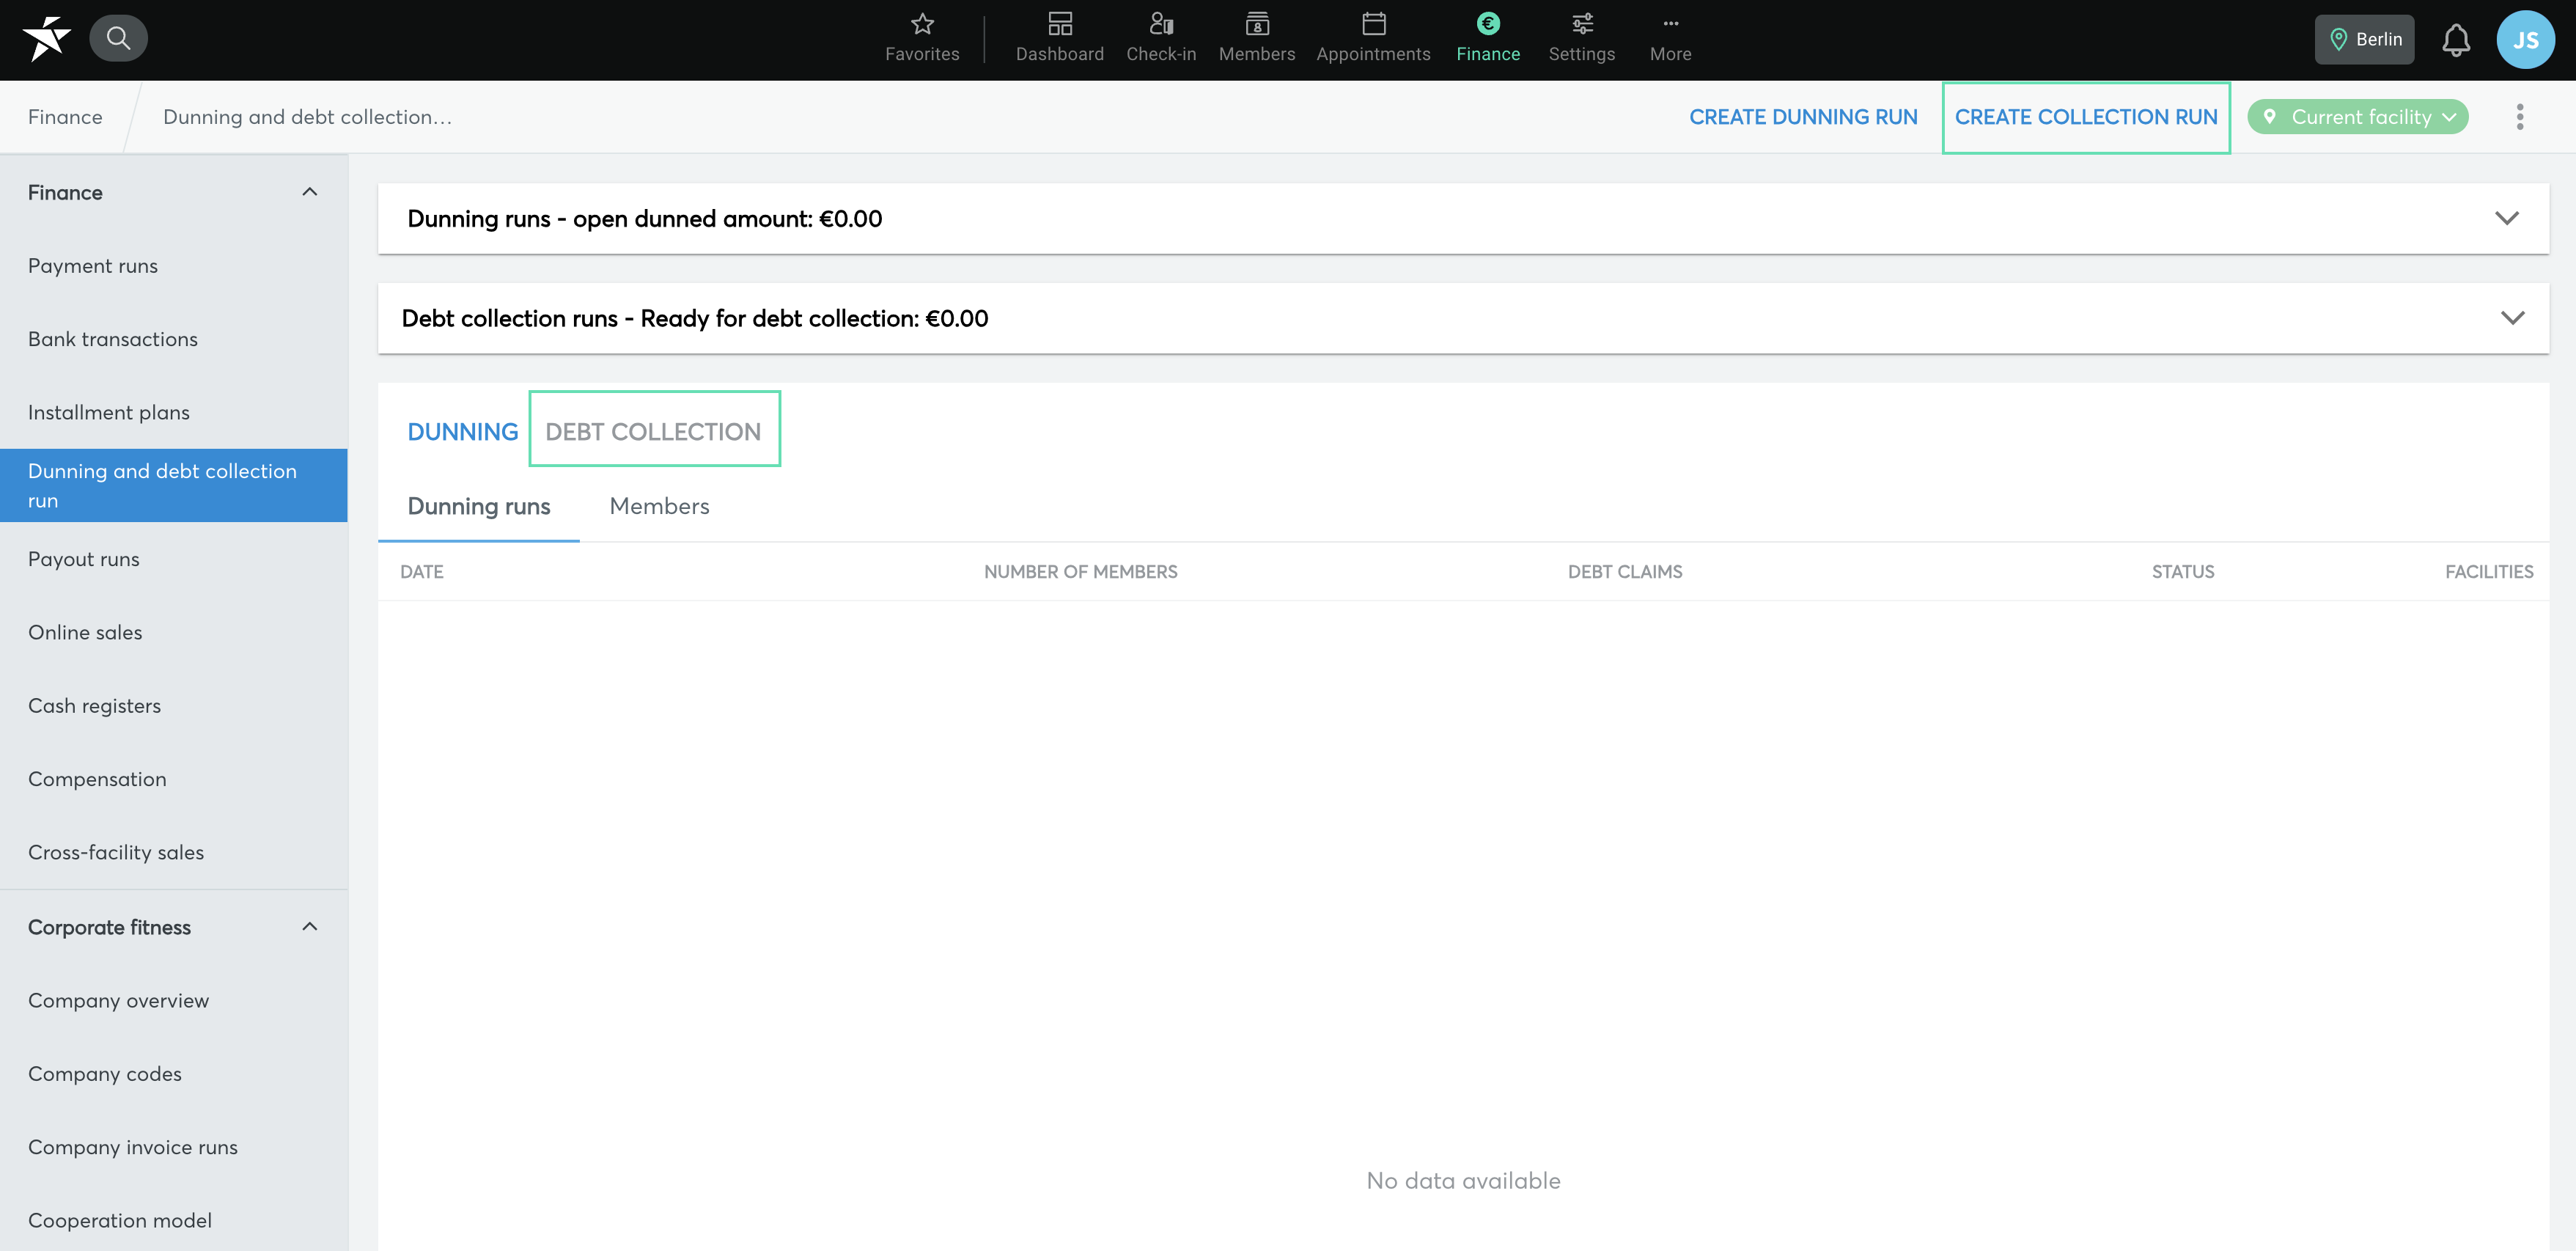Open Cooperation model in sidebar
The height and width of the screenshot is (1251, 2576).
click(x=174, y=1220)
